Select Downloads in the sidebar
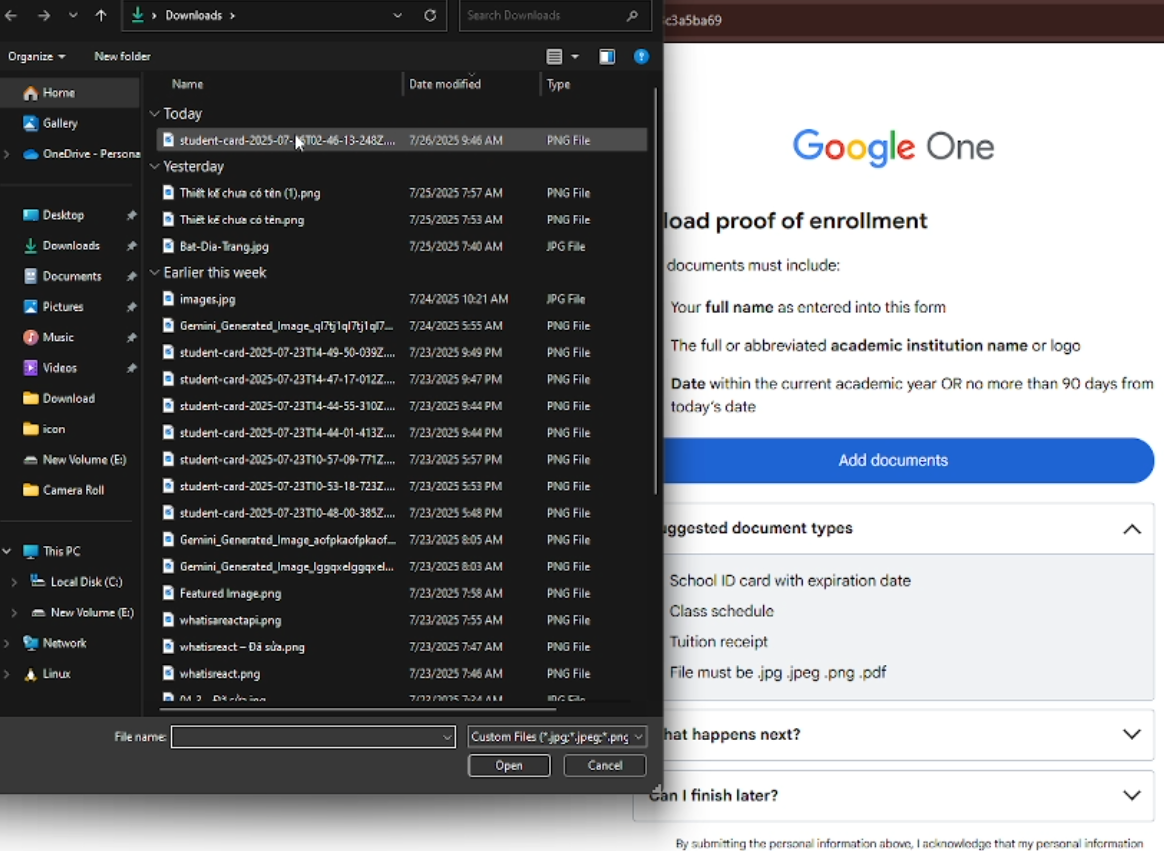The width and height of the screenshot is (1164, 851). [70, 246]
